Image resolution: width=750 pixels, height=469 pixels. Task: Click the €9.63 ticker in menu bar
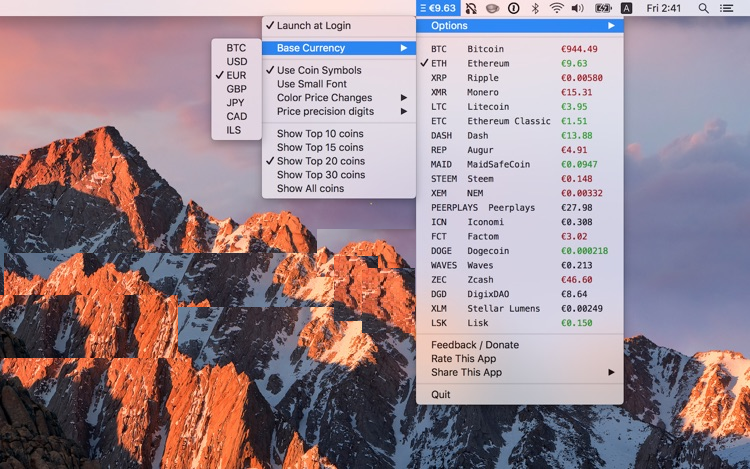[x=438, y=8]
